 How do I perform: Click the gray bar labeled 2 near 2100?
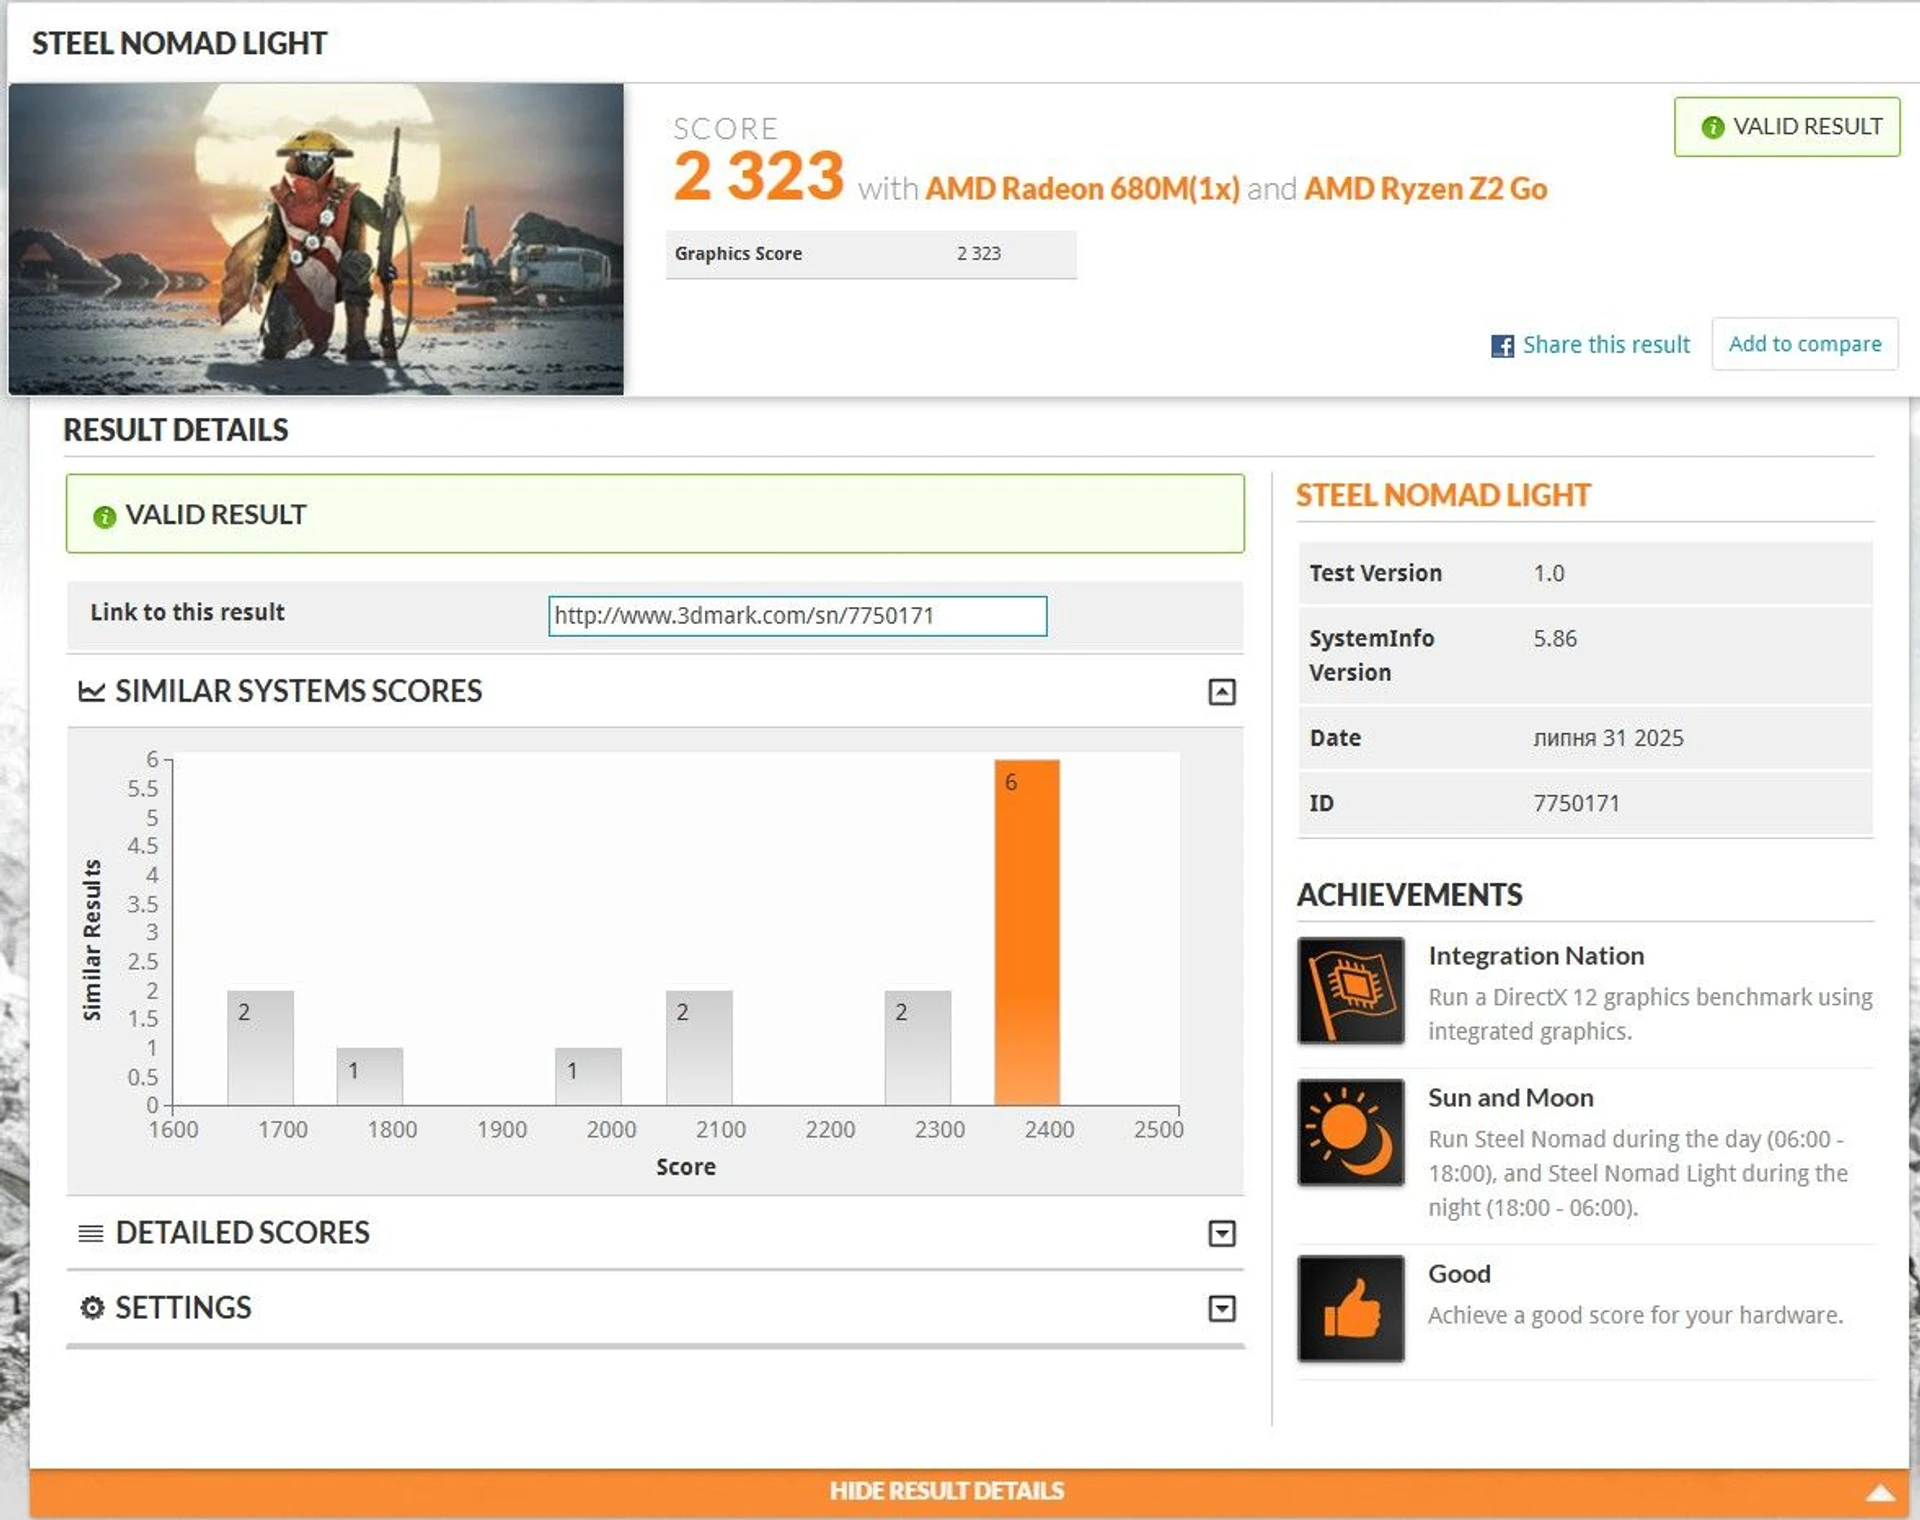[x=699, y=1048]
